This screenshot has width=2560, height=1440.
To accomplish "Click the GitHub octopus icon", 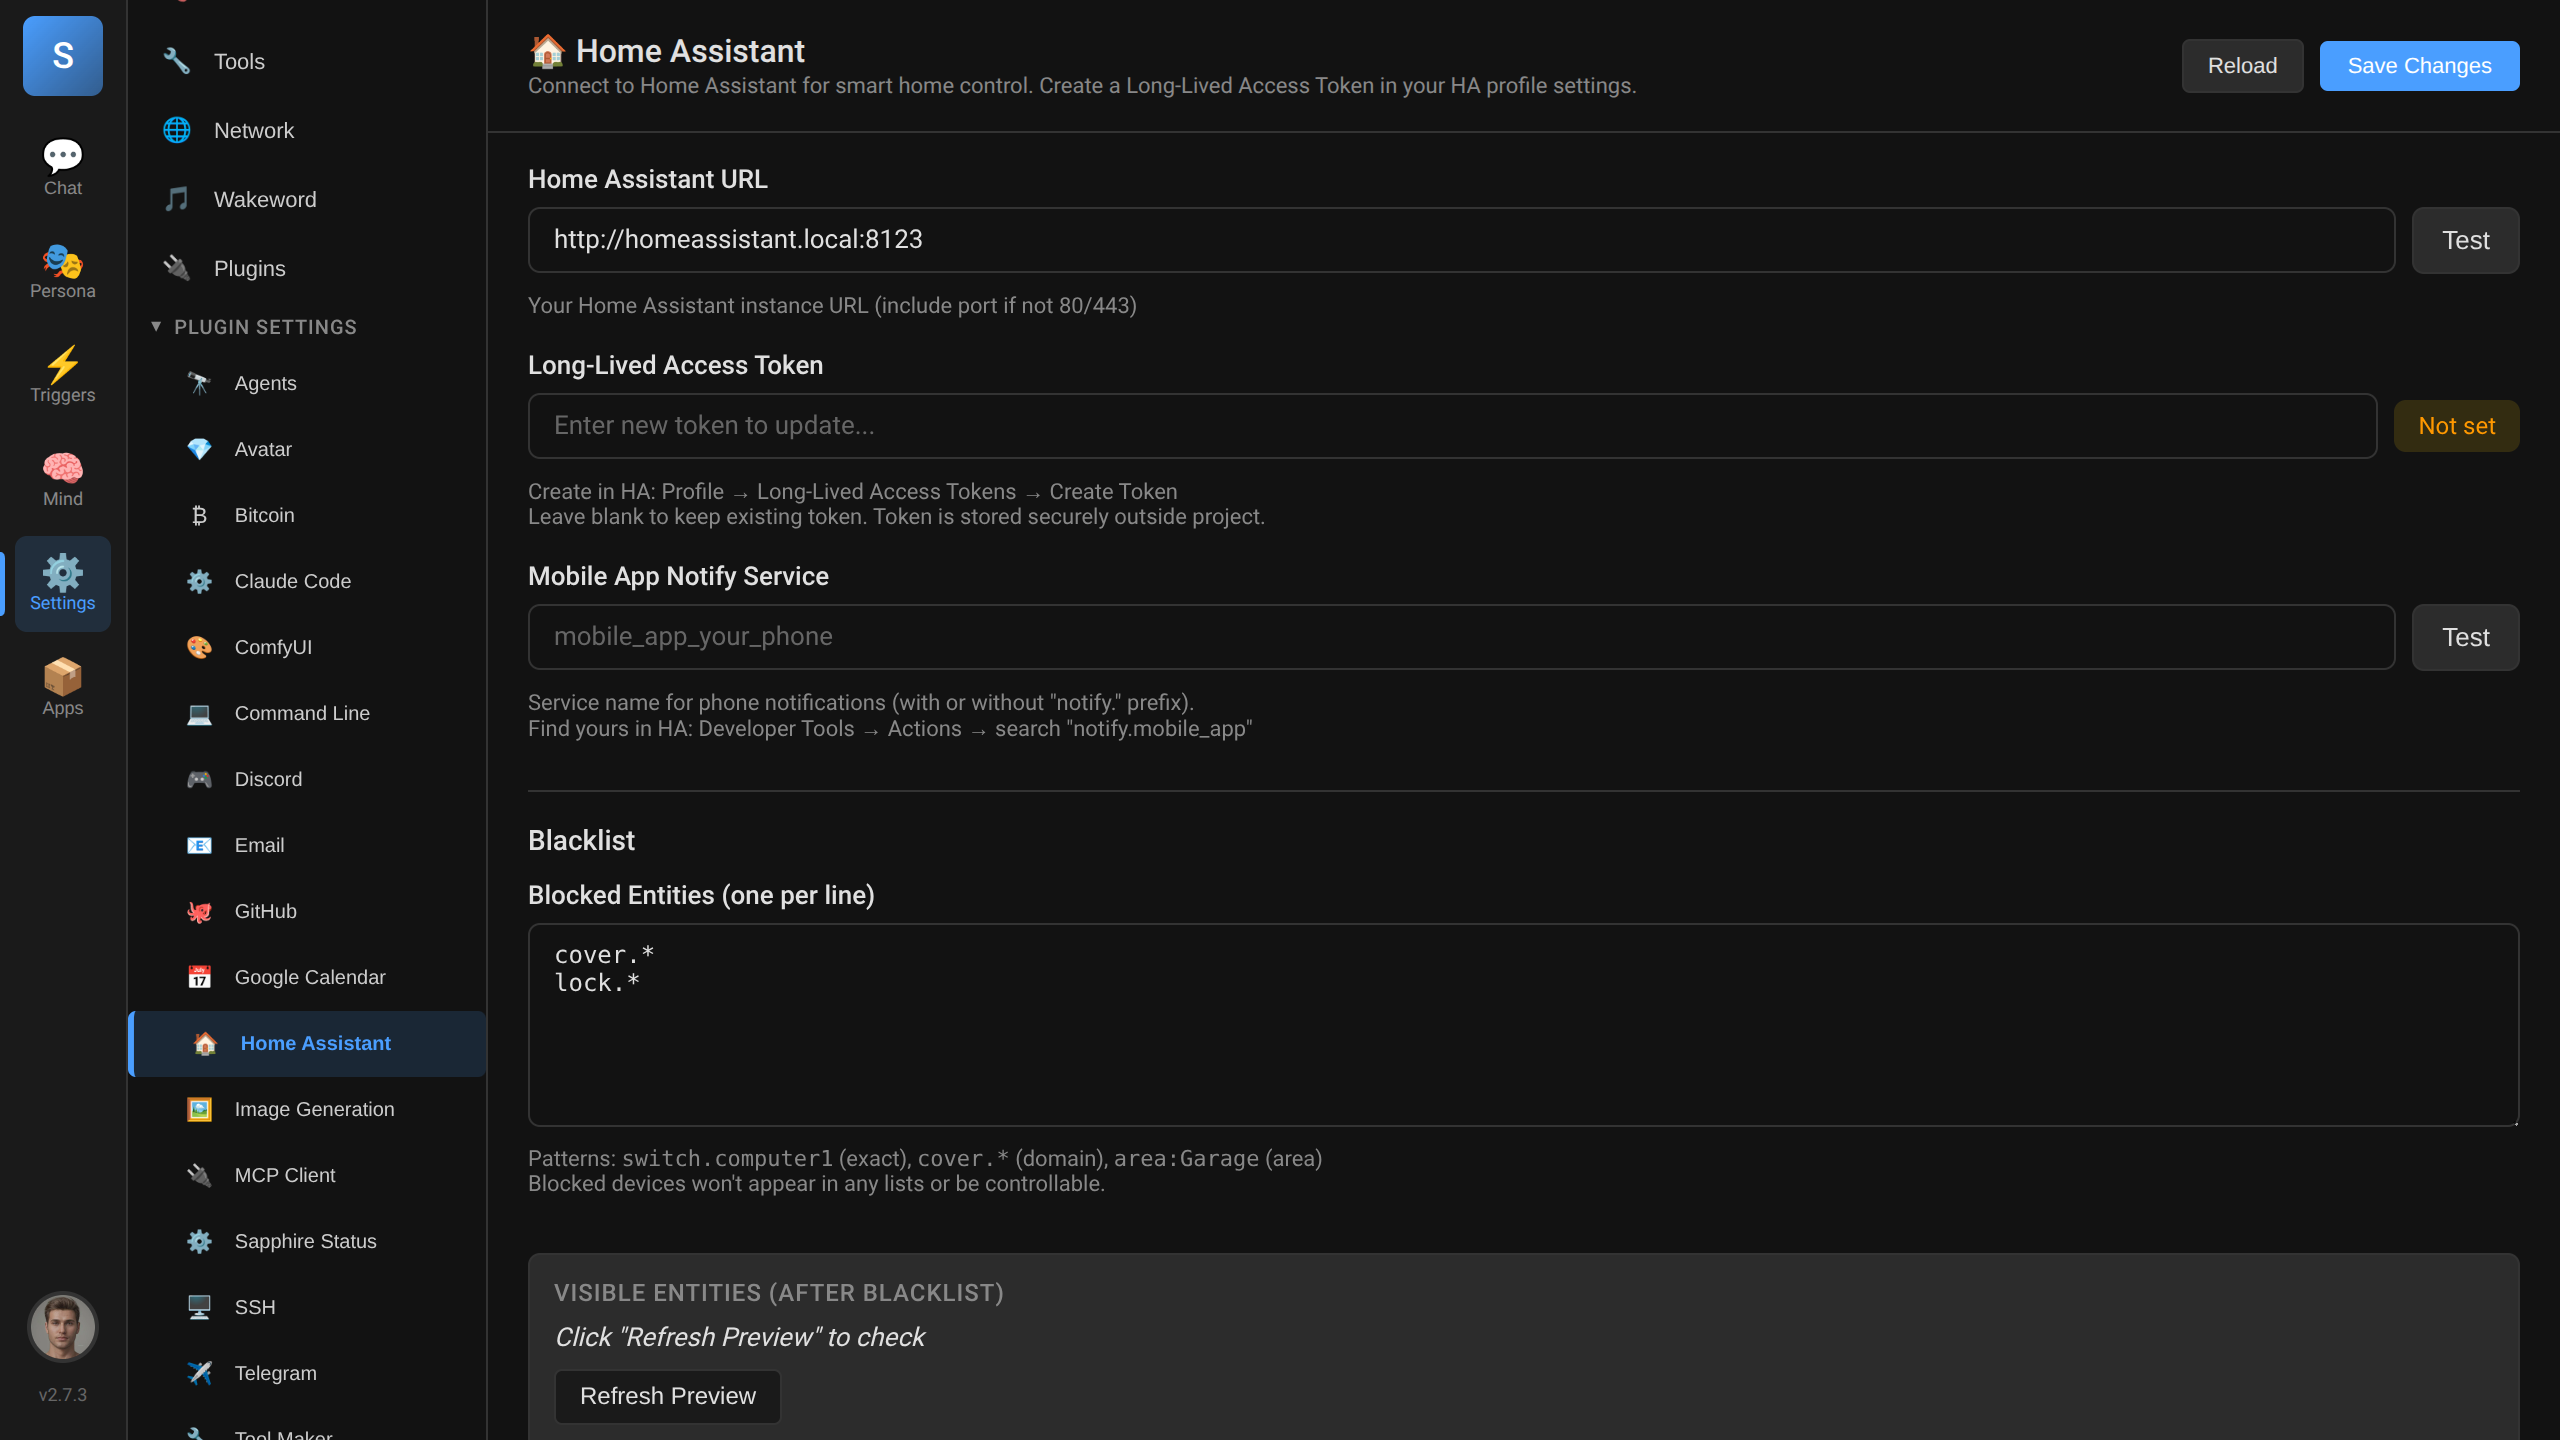I will tap(199, 911).
